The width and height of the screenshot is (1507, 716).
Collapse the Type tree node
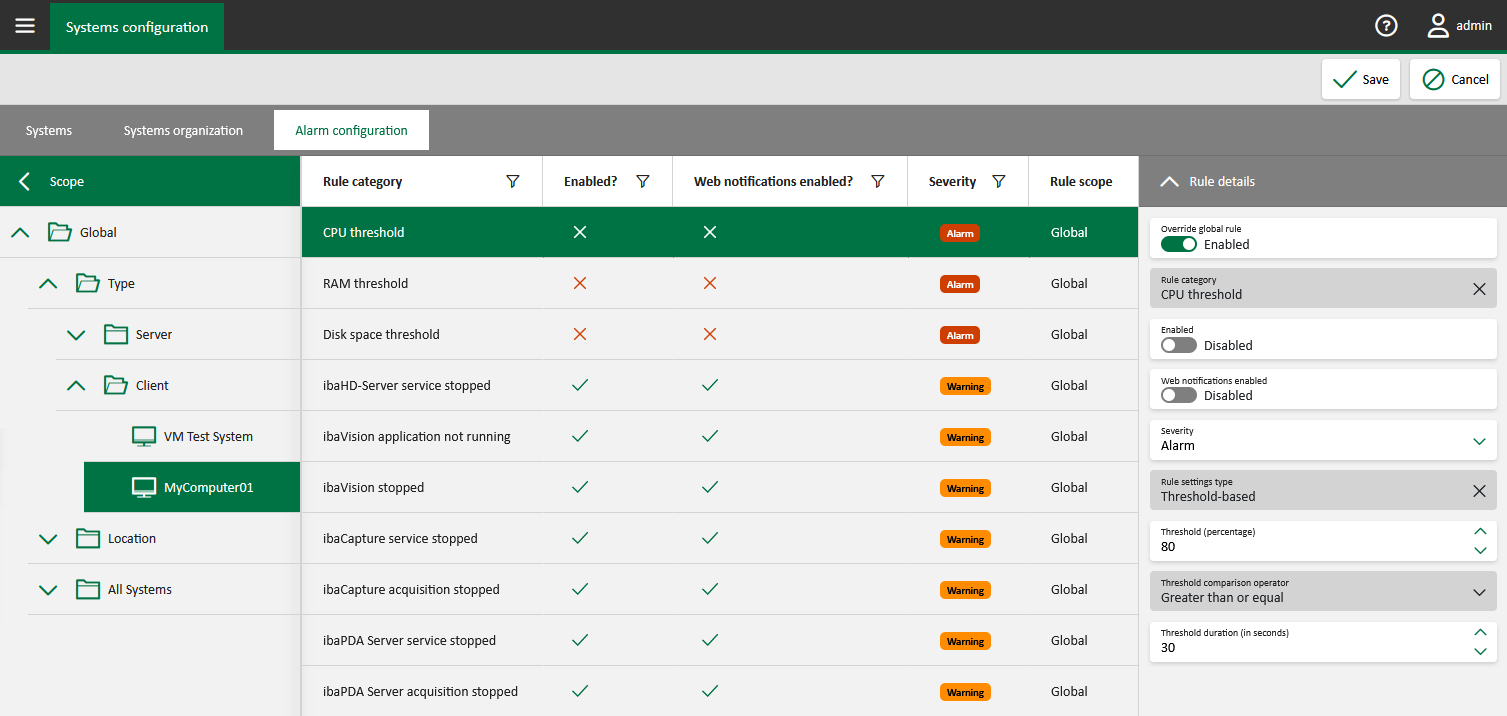[48, 283]
